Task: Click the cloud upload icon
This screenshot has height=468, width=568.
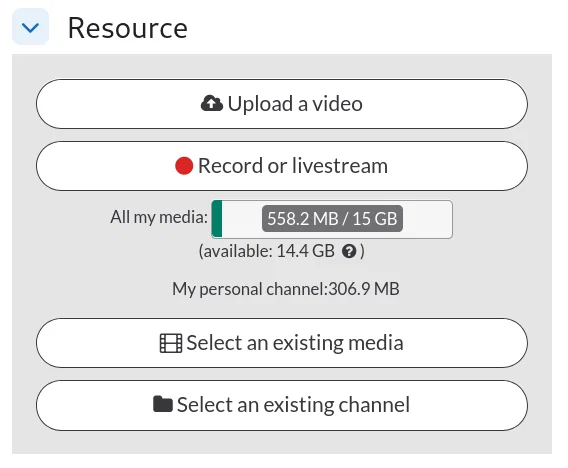Action: click(x=212, y=104)
